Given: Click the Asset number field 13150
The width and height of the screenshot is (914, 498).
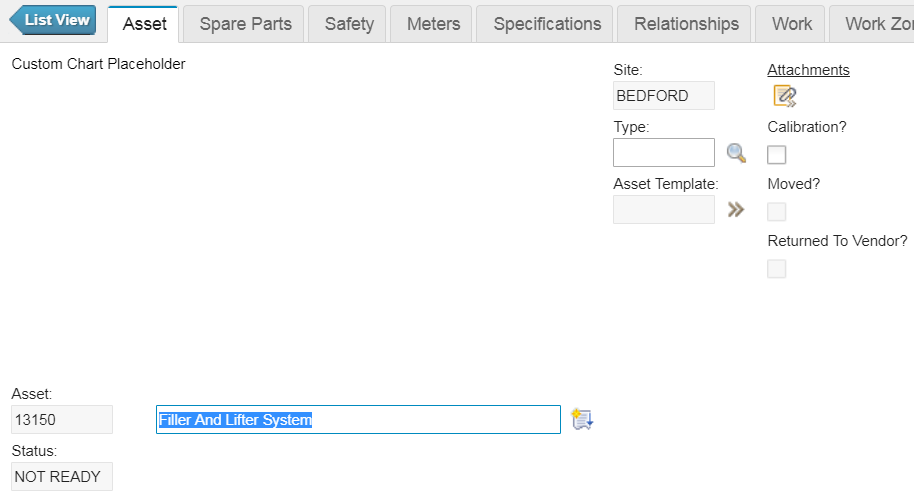Looking at the screenshot, I should point(62,420).
